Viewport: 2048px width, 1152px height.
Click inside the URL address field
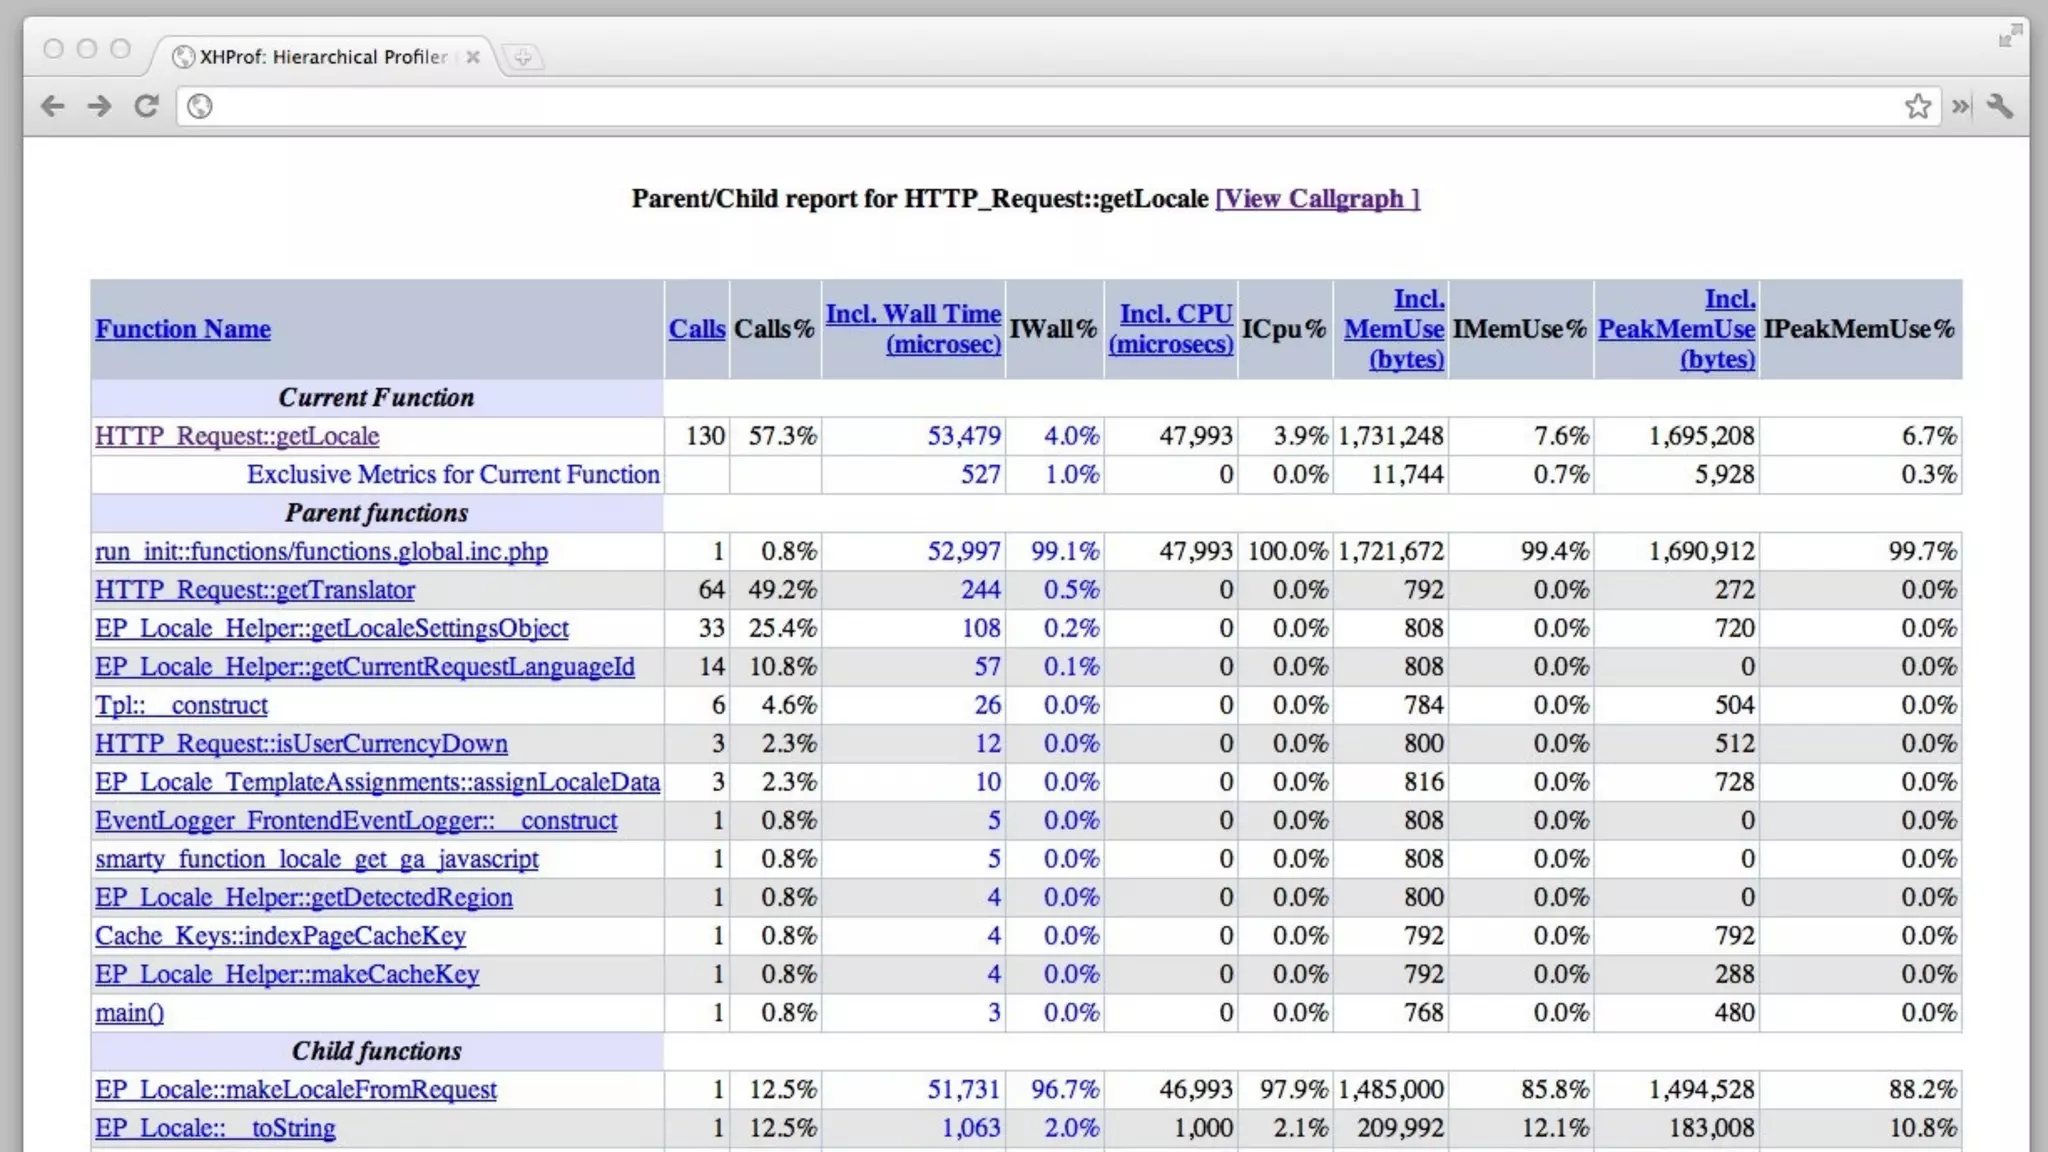coord(1000,106)
